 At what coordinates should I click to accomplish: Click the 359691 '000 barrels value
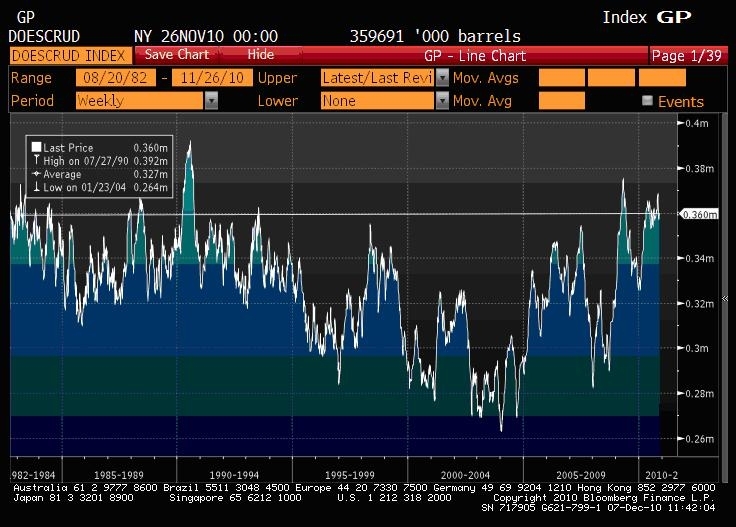pos(435,36)
